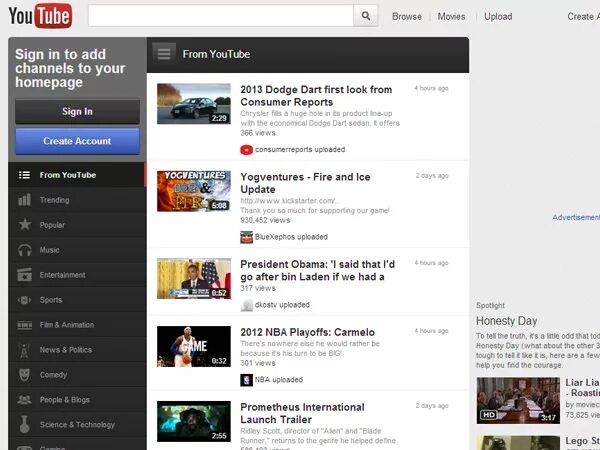600x450 pixels.
Task: Select the Comedy category
Action: (77, 375)
